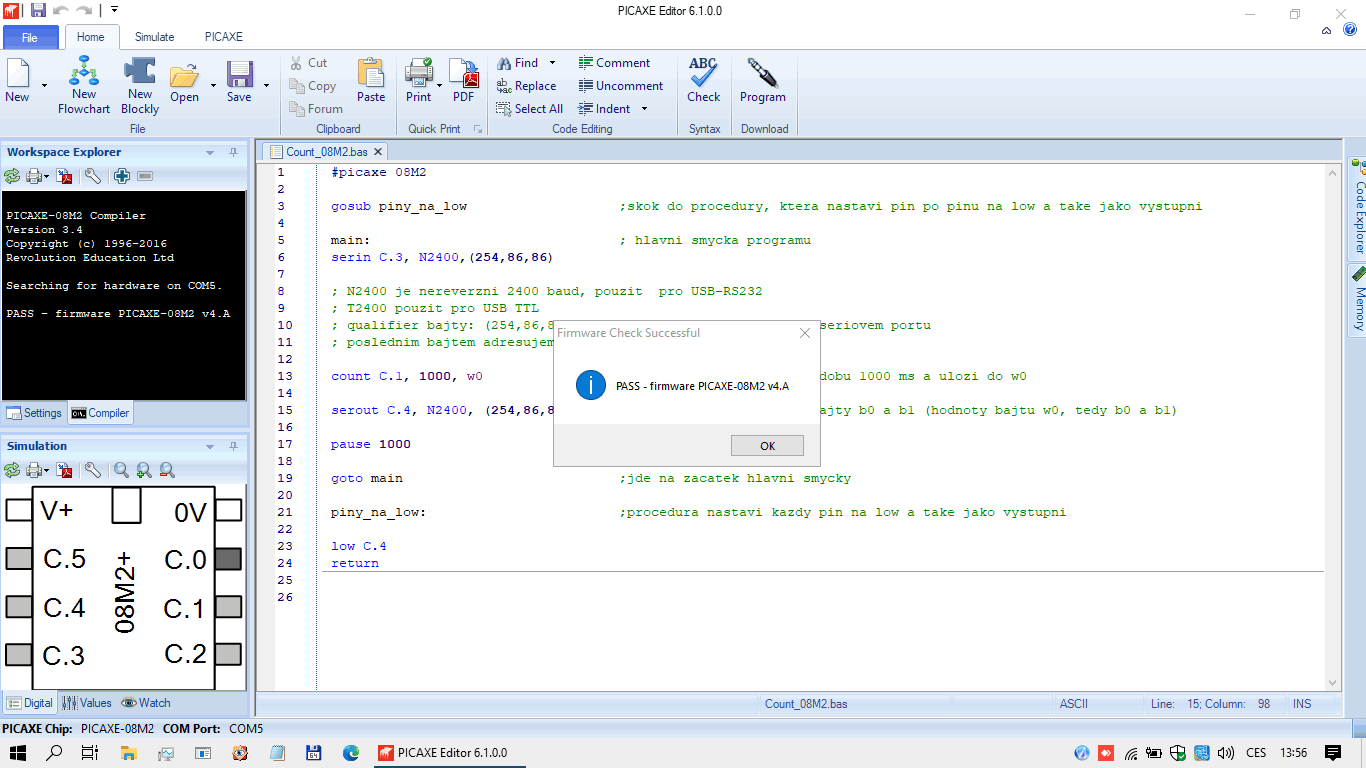Viewport: 1366px width, 768px height.
Task: Click the New Blockly icon
Action: [140, 74]
